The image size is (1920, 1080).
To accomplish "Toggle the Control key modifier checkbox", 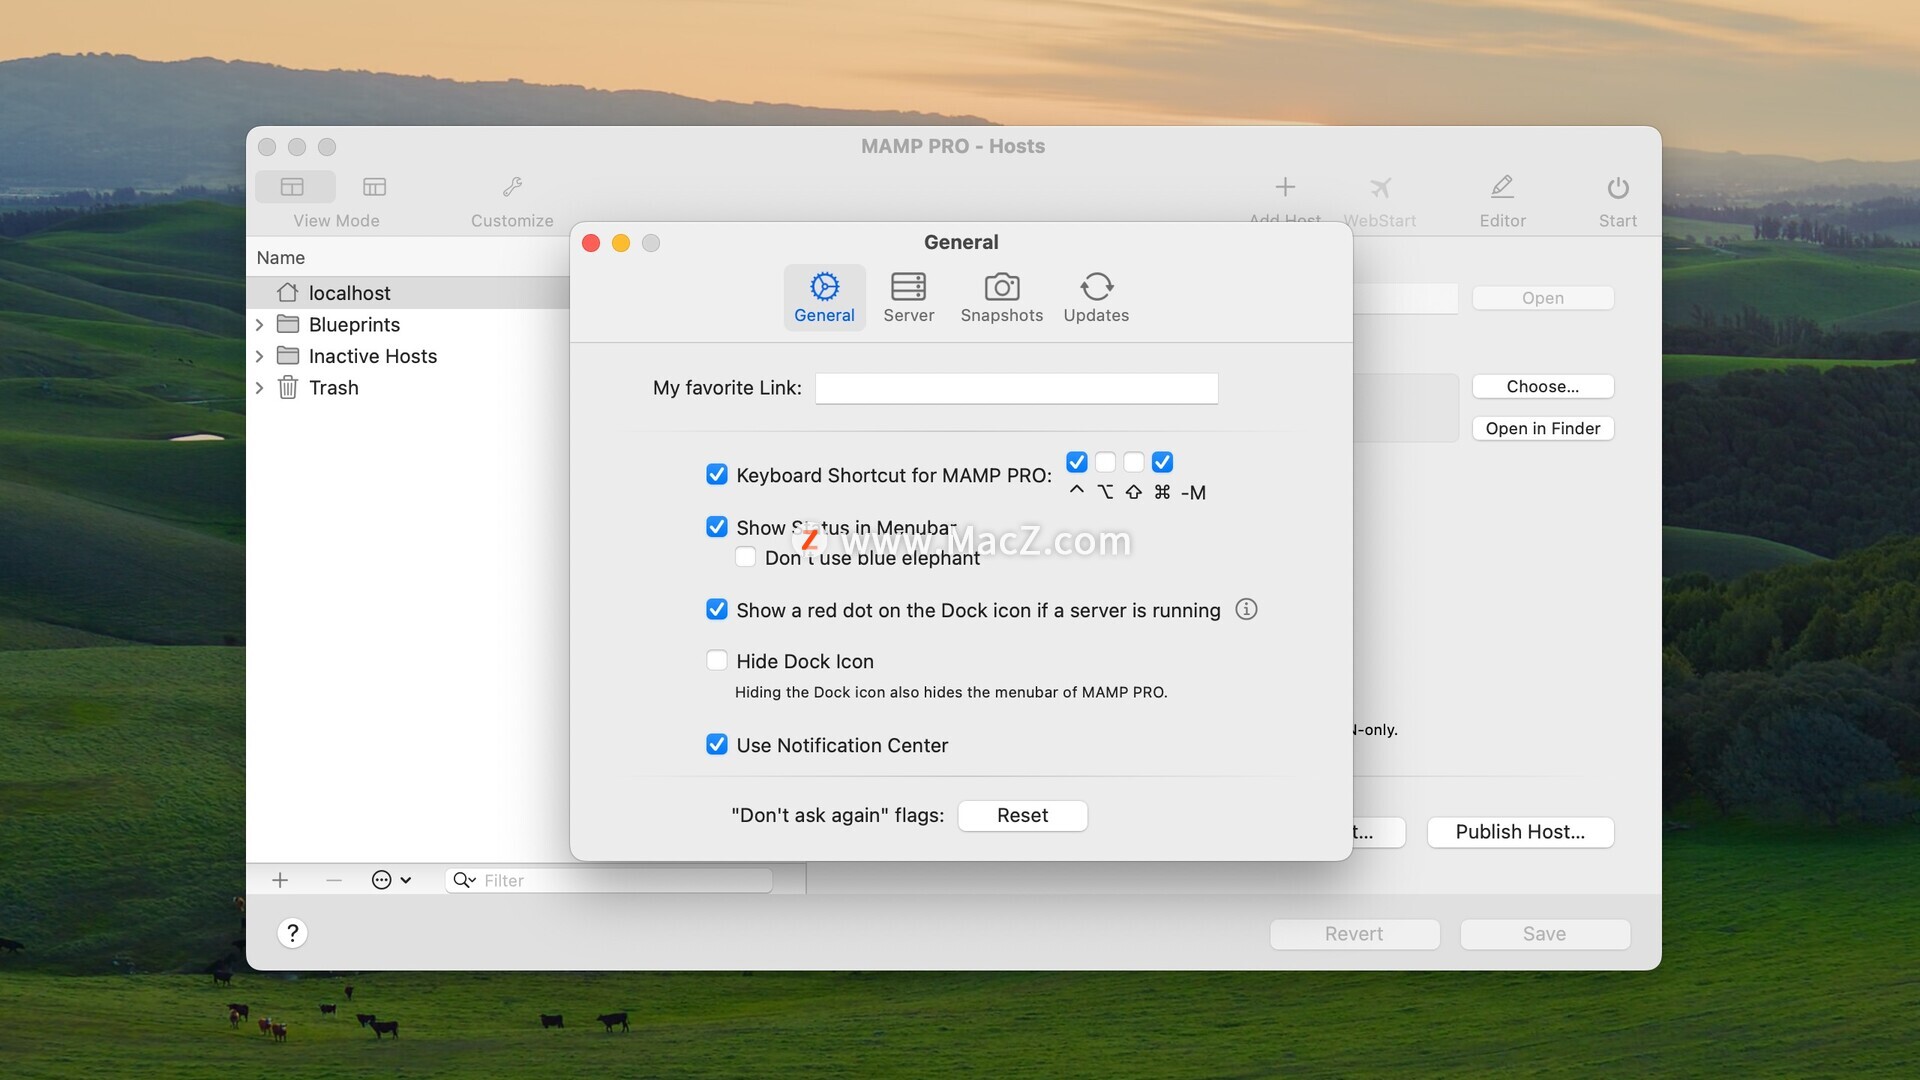I will coord(1076,462).
